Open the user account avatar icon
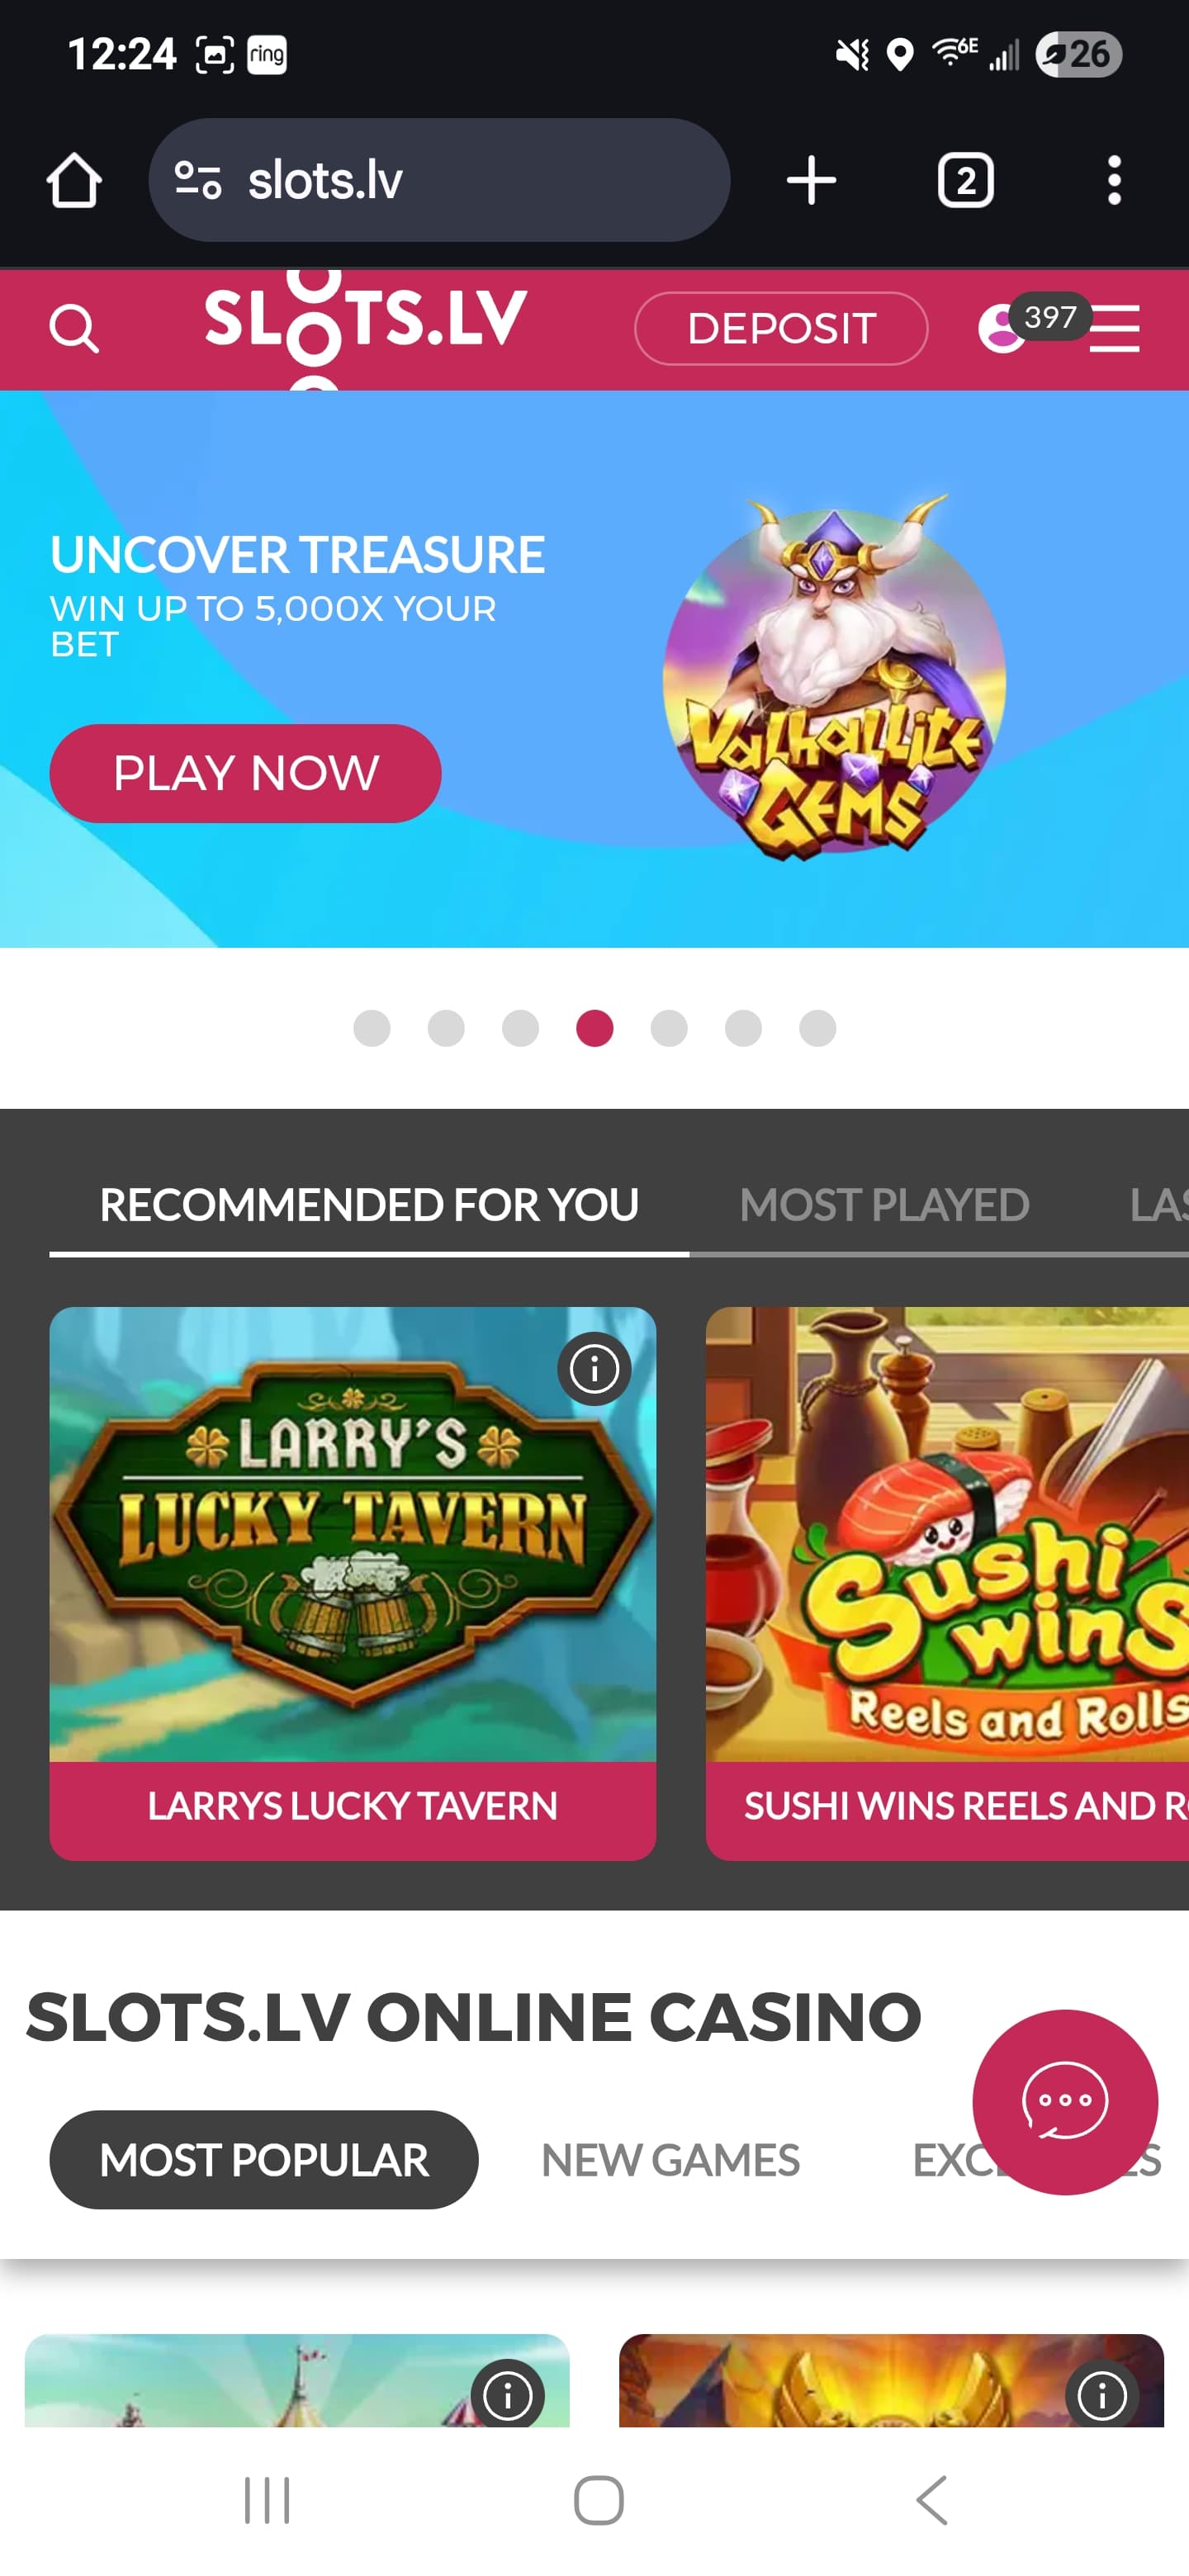 (1001, 328)
